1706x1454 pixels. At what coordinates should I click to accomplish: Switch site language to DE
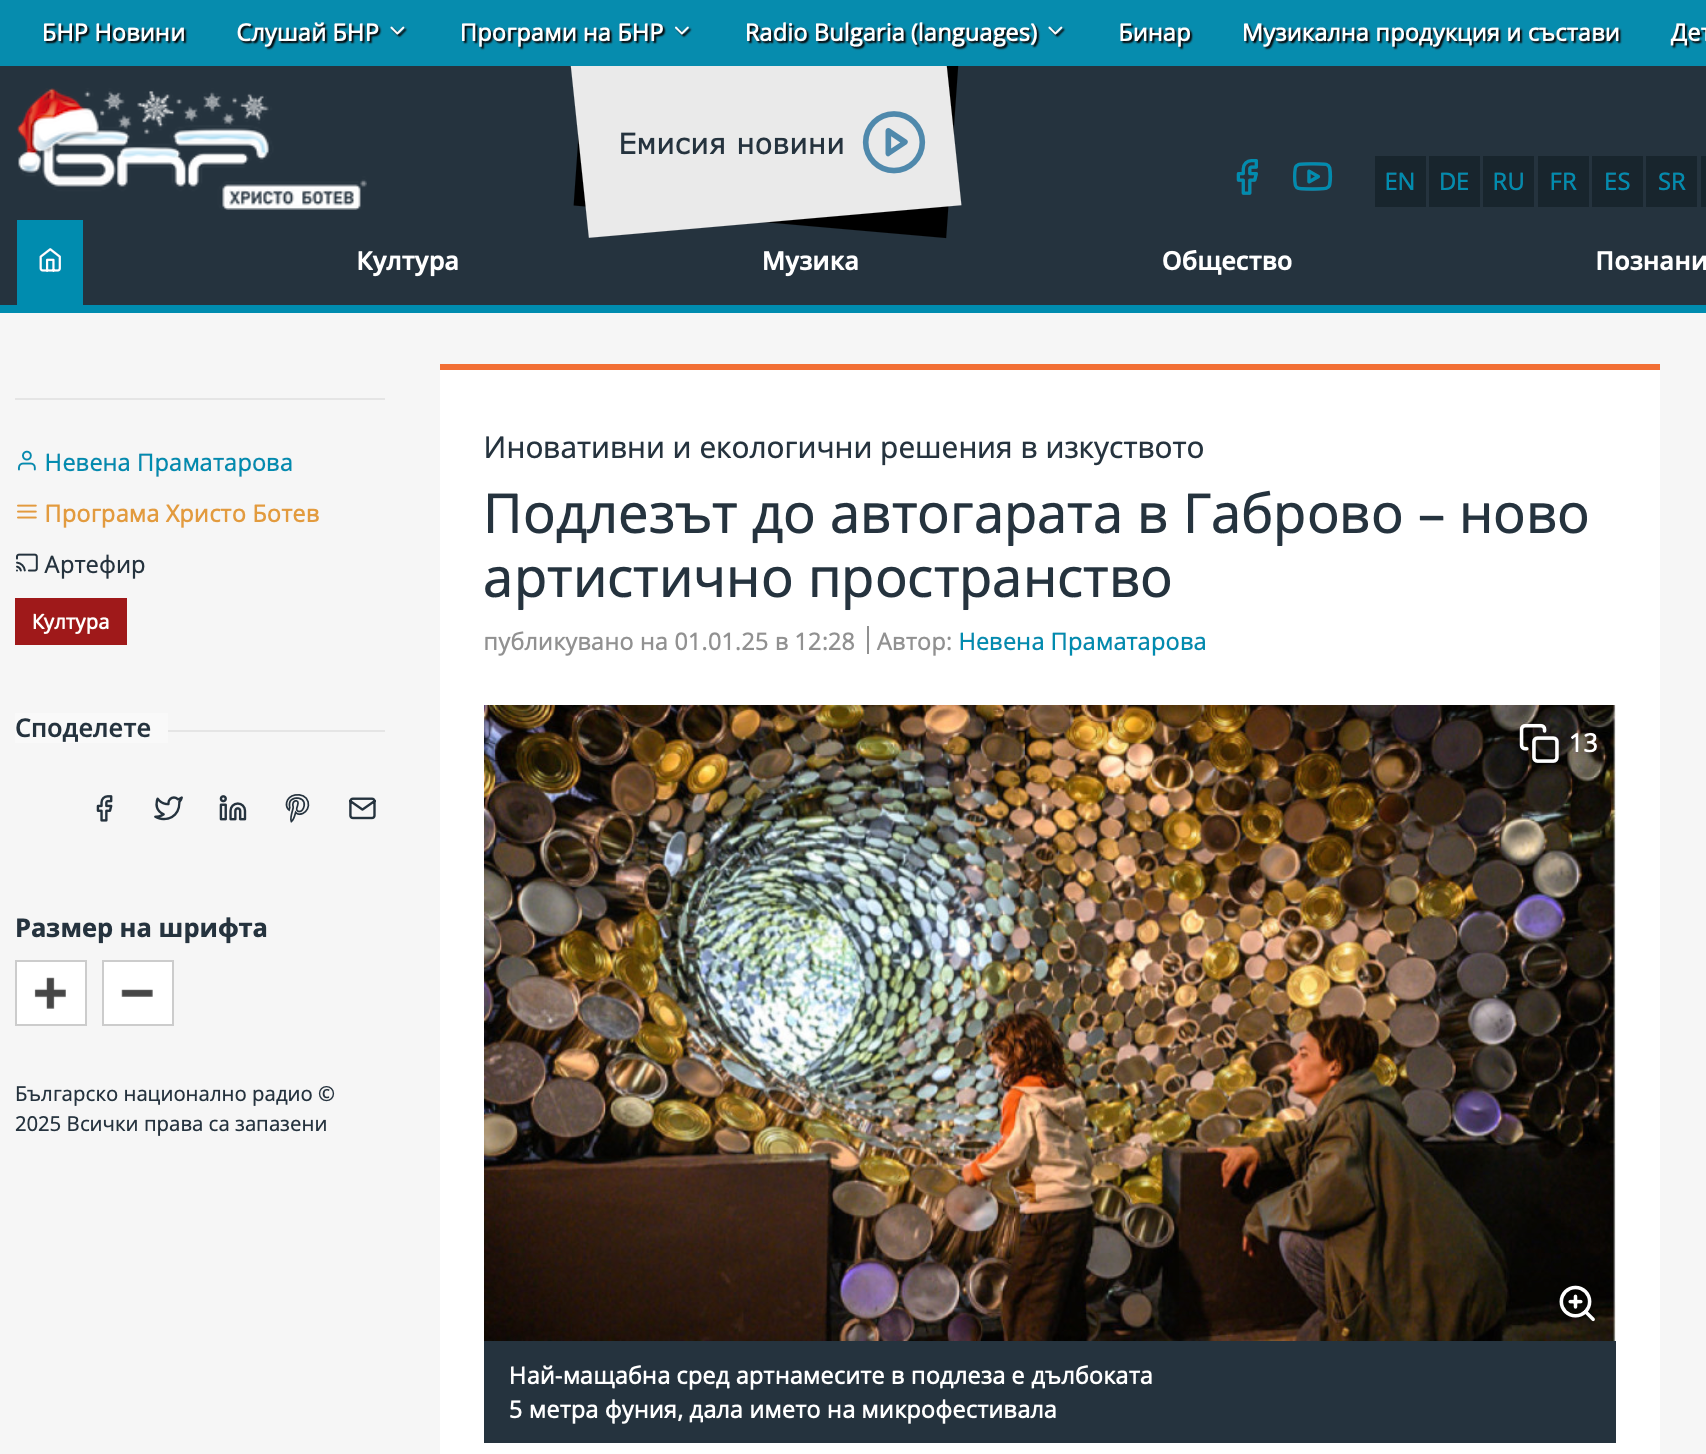click(1454, 181)
